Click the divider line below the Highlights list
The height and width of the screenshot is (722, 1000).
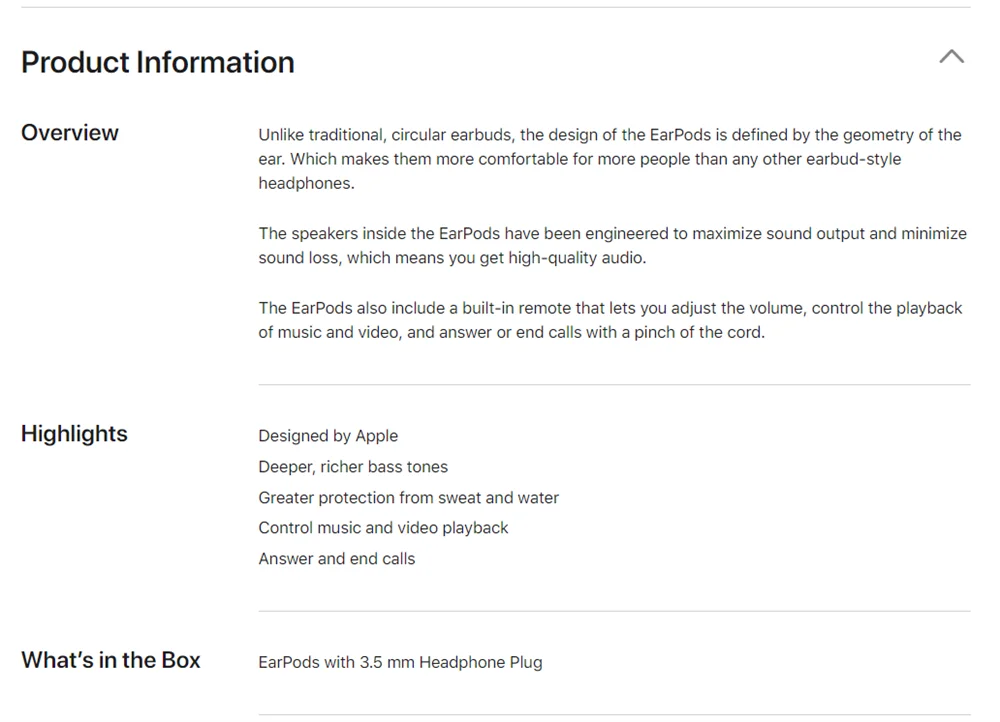point(614,611)
